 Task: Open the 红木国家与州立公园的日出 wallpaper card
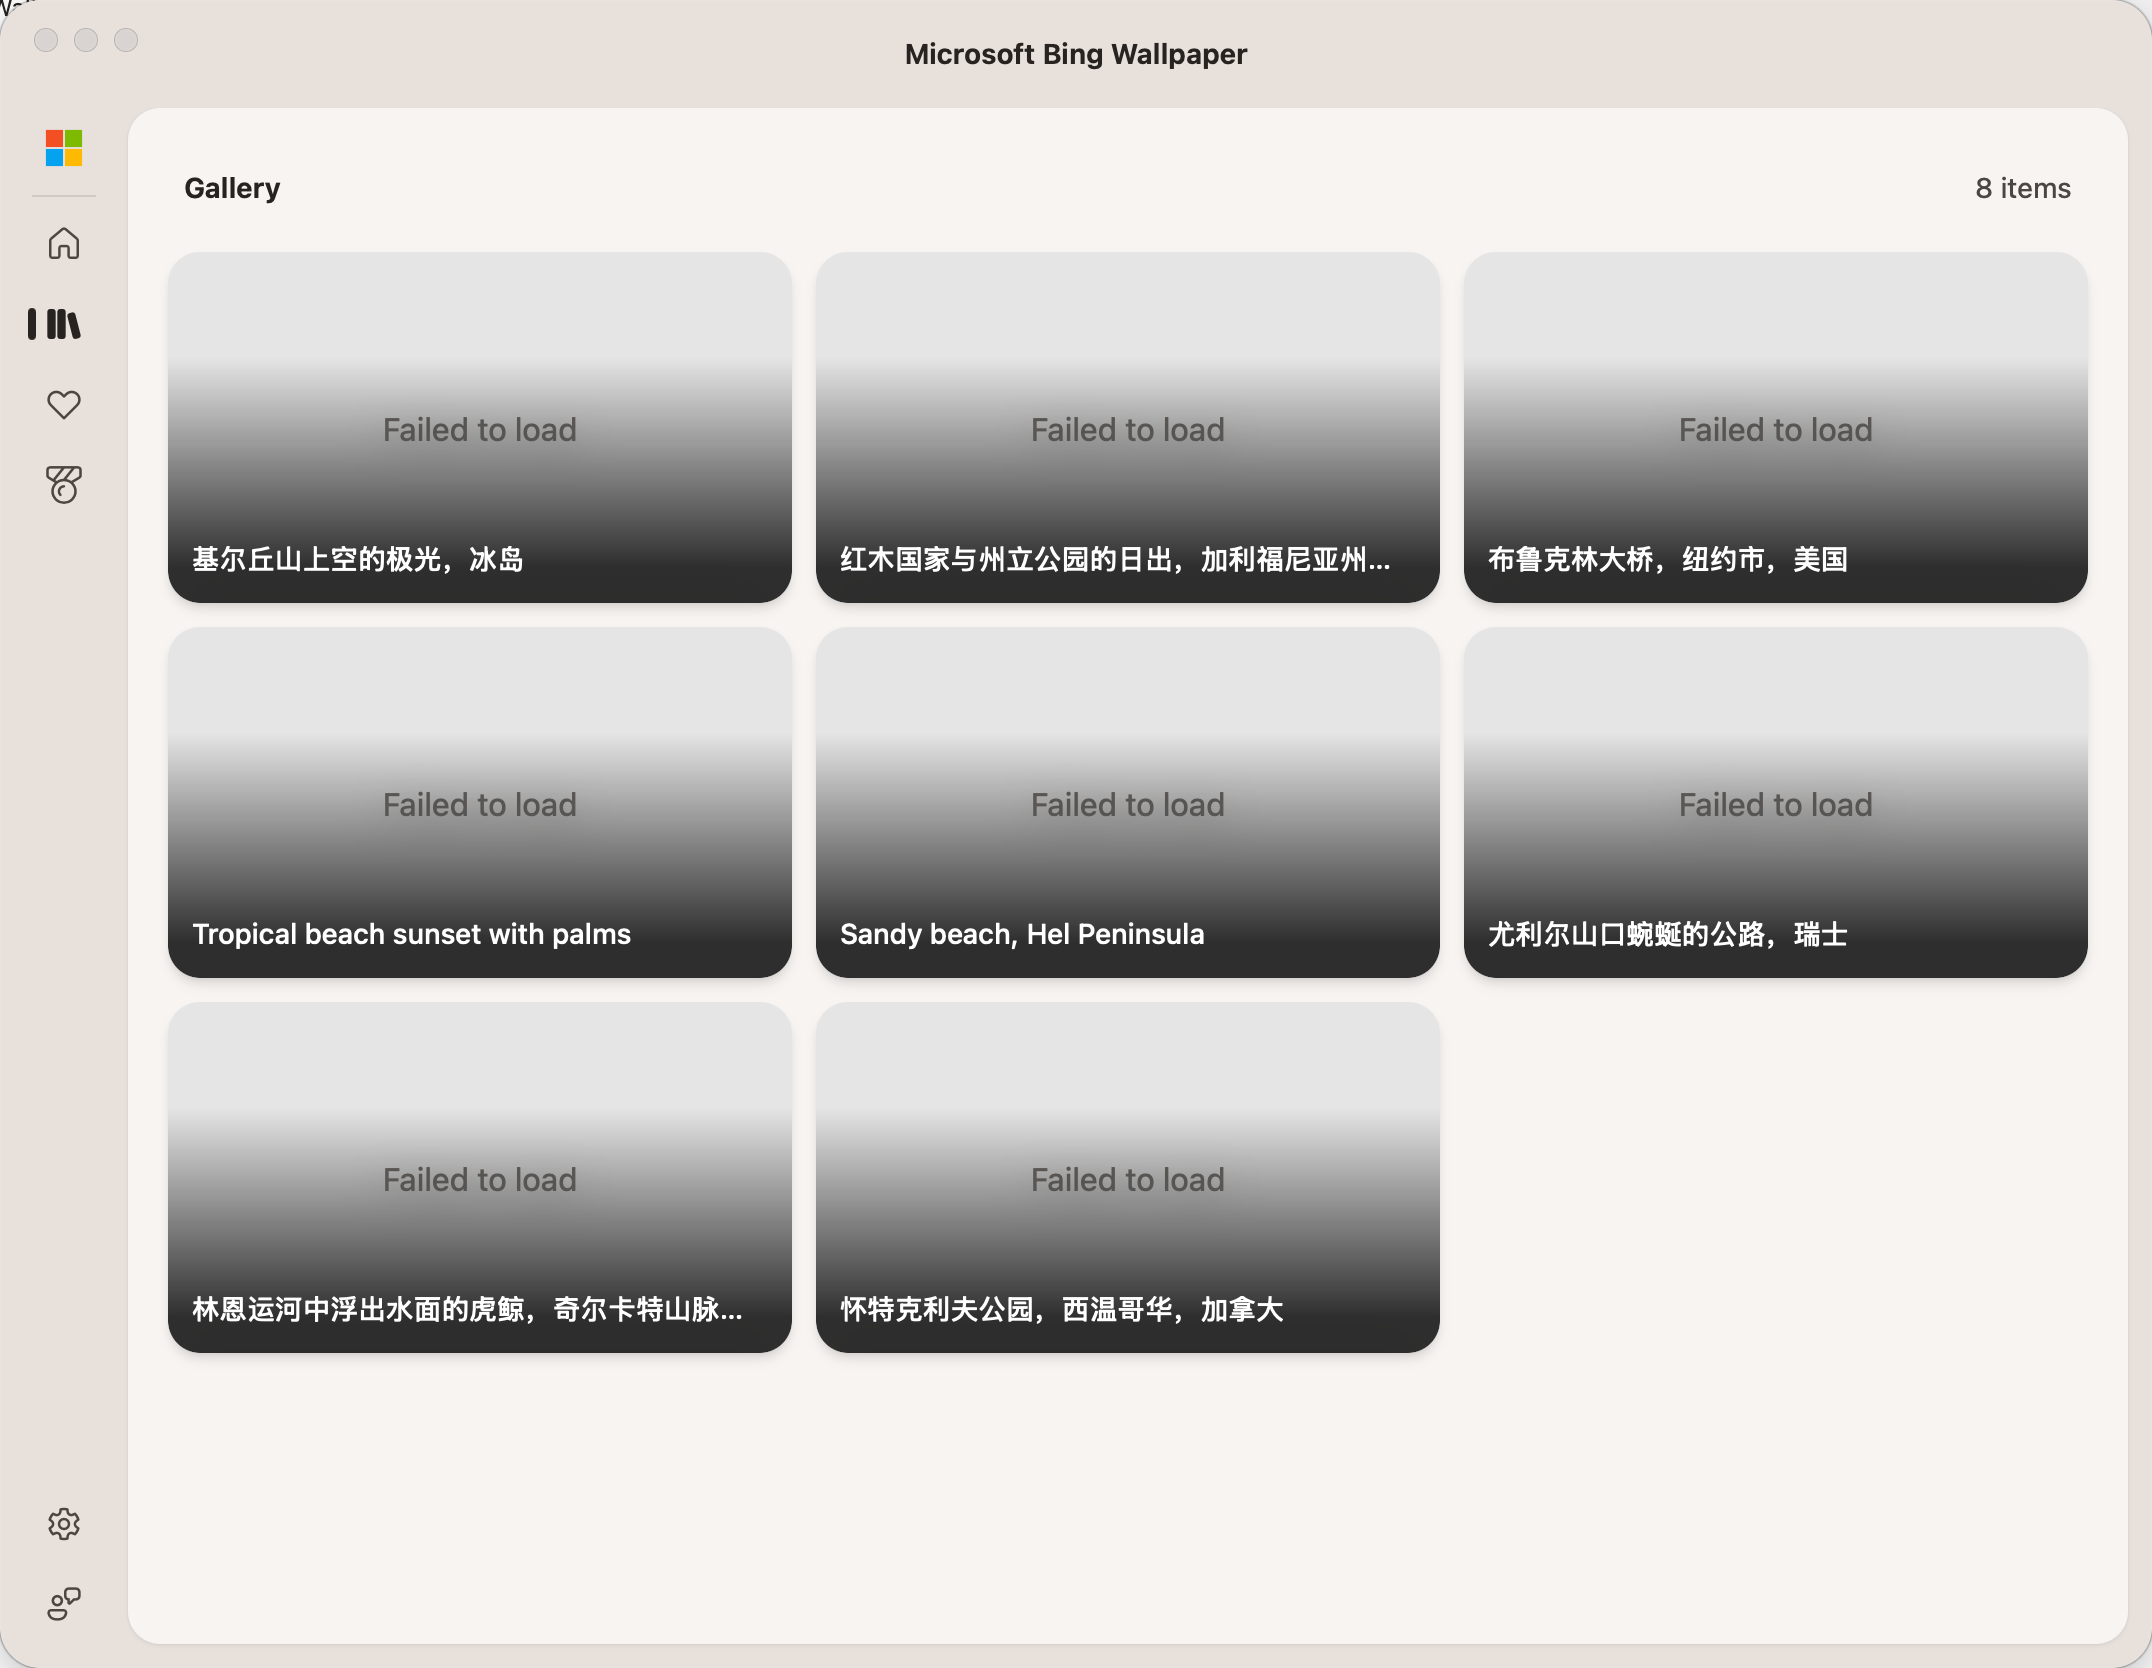click(x=1128, y=427)
